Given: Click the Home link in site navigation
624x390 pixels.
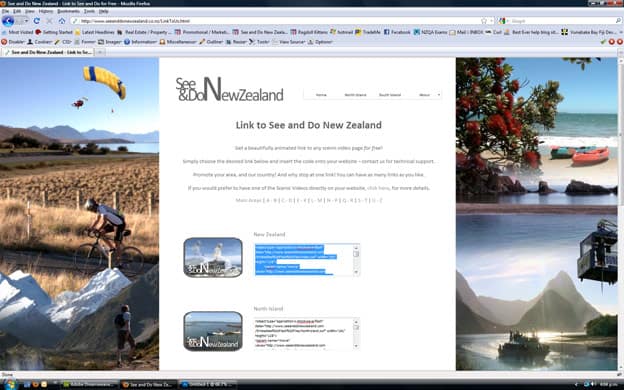Looking at the screenshot, I should [x=321, y=95].
